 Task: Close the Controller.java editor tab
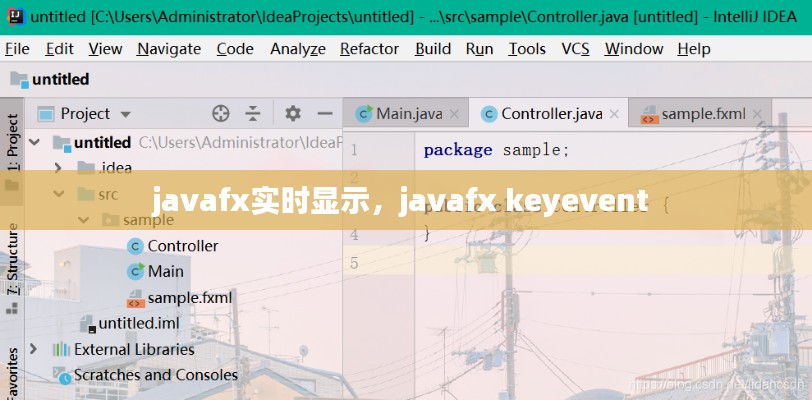pos(616,114)
